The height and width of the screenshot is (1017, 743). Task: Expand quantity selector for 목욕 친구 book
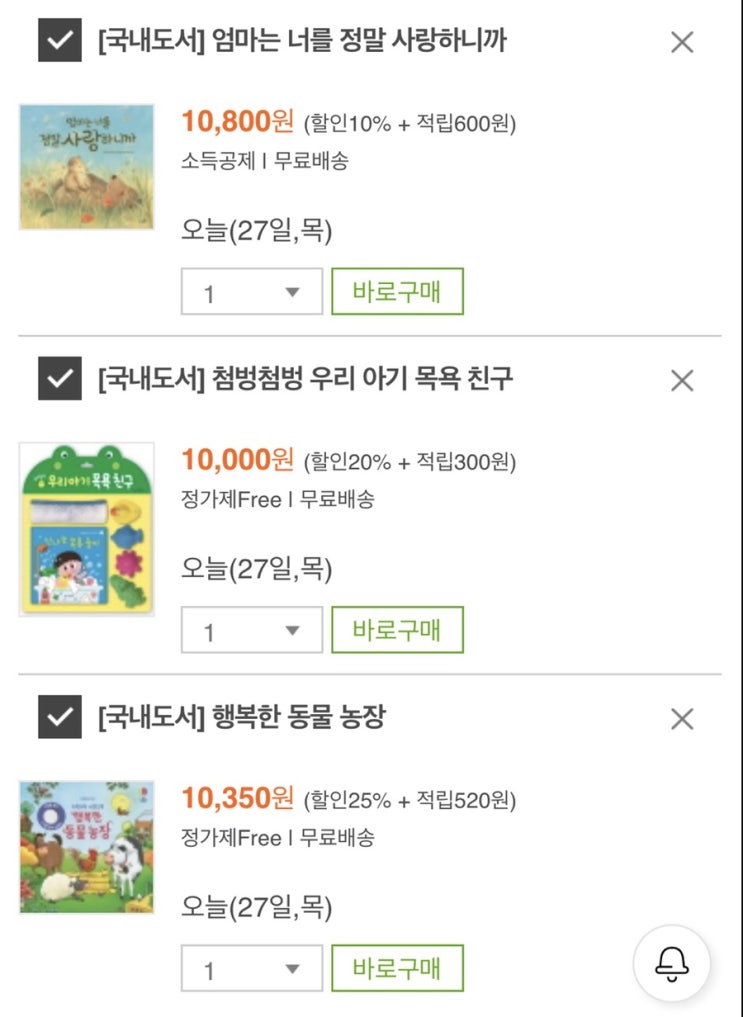pyautogui.click(x=252, y=630)
